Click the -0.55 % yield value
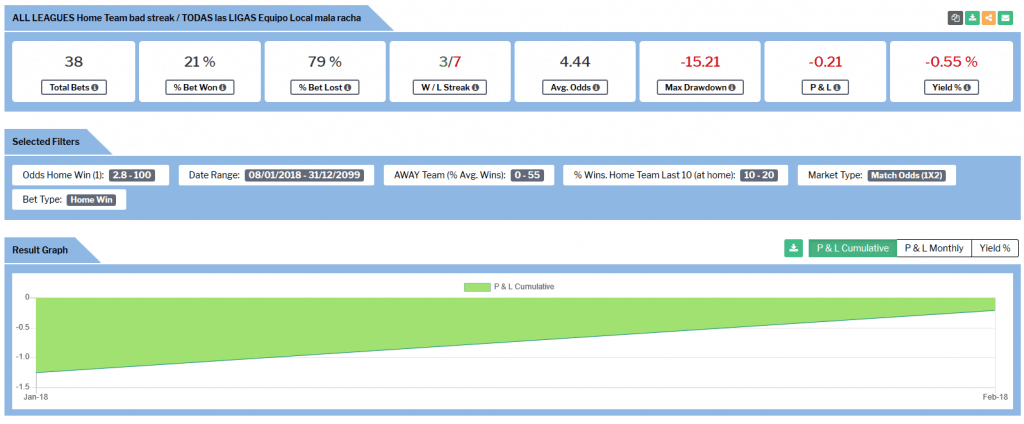 [951, 62]
